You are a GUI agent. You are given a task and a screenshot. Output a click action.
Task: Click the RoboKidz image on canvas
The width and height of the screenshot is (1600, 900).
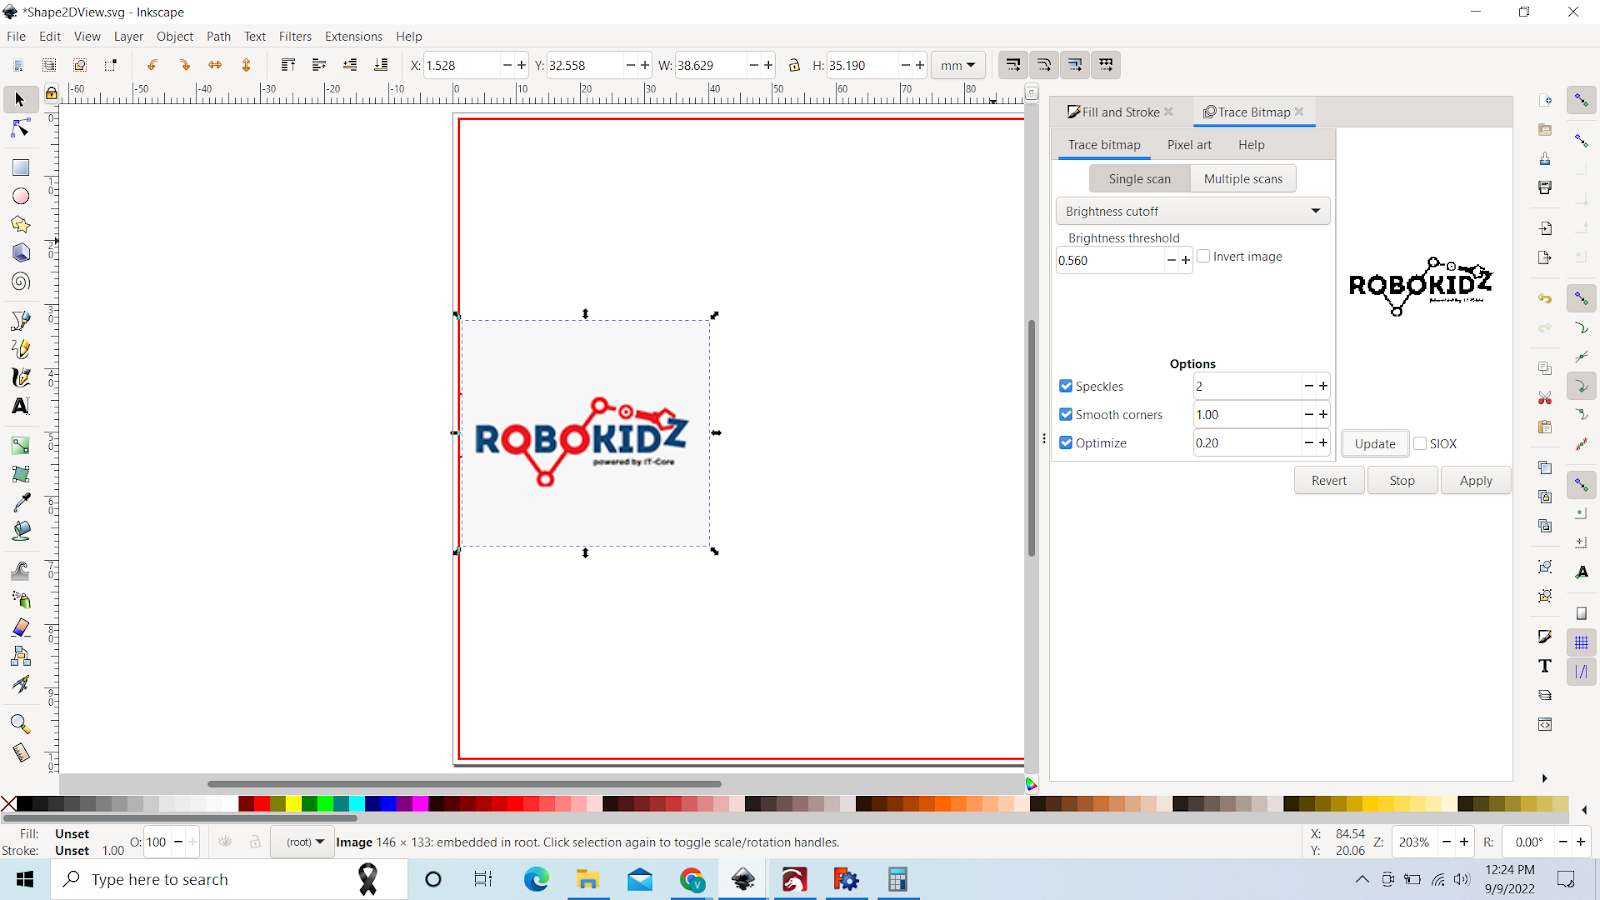click(x=585, y=433)
